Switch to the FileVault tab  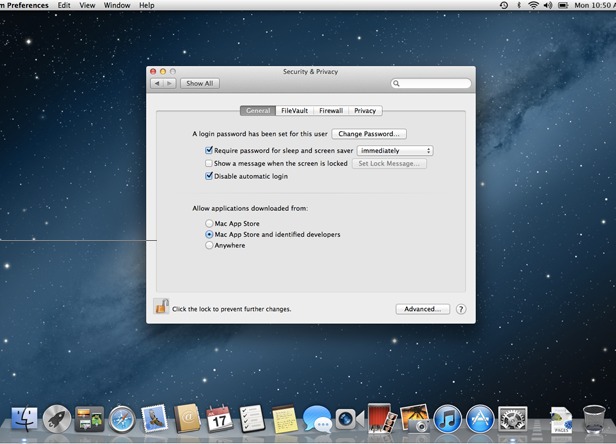tap(295, 111)
